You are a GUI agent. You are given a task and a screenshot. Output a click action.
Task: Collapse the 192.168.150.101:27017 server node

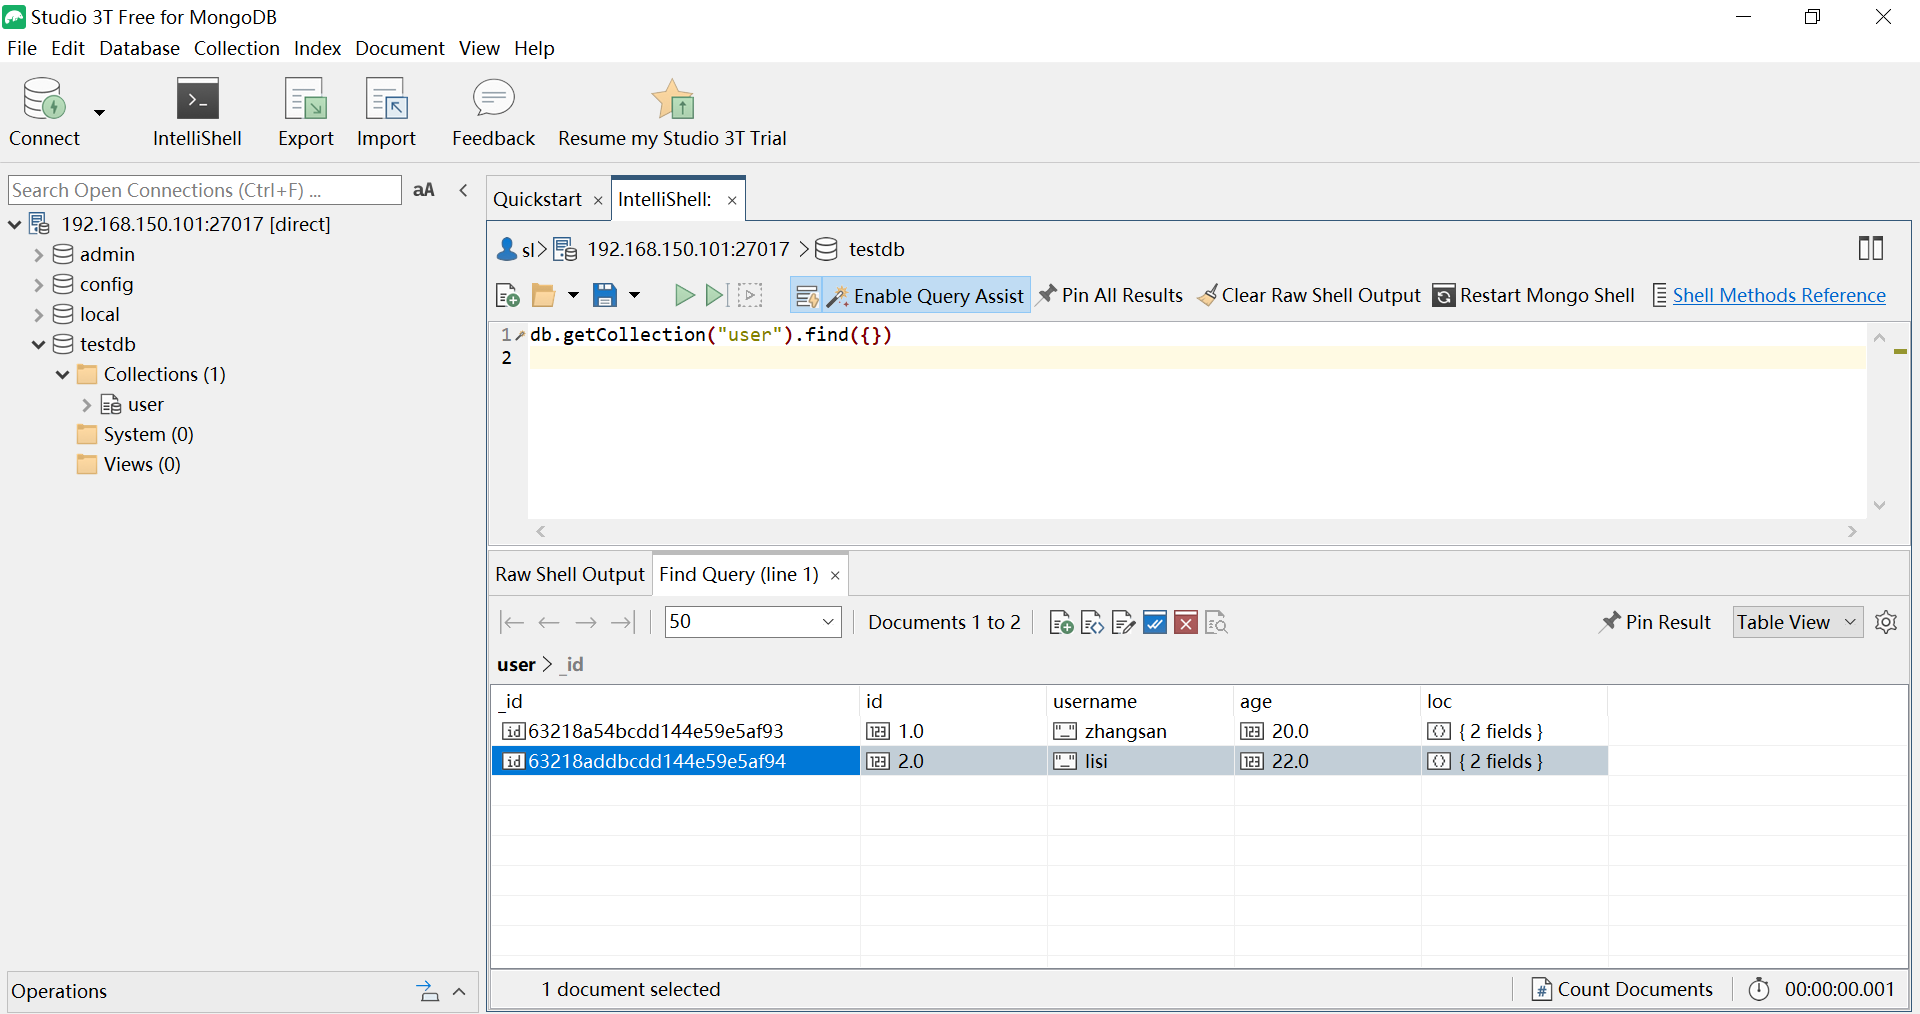14,225
